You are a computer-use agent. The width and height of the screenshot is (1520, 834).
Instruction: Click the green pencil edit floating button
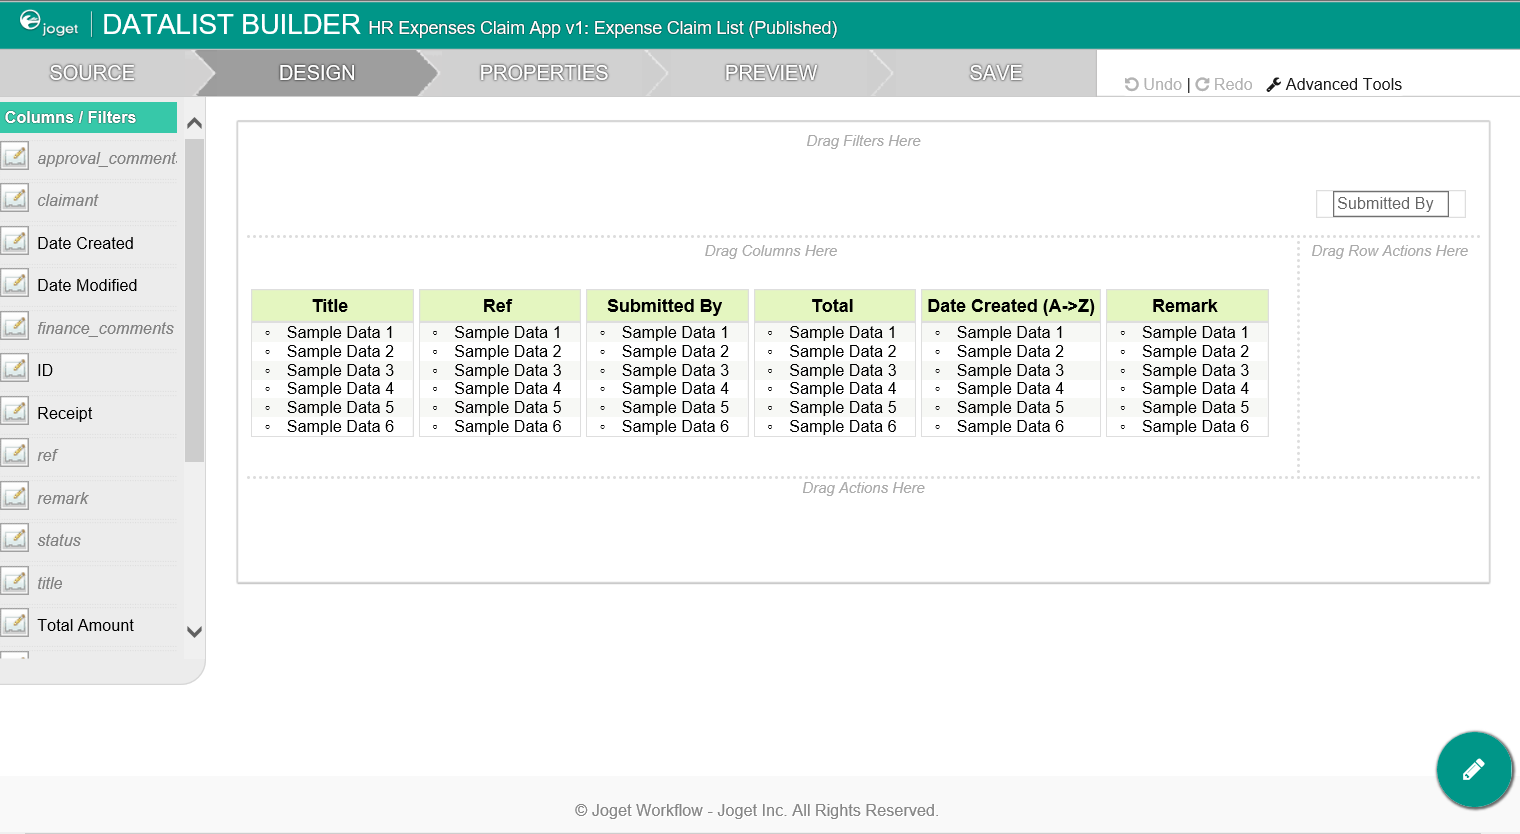click(1474, 769)
